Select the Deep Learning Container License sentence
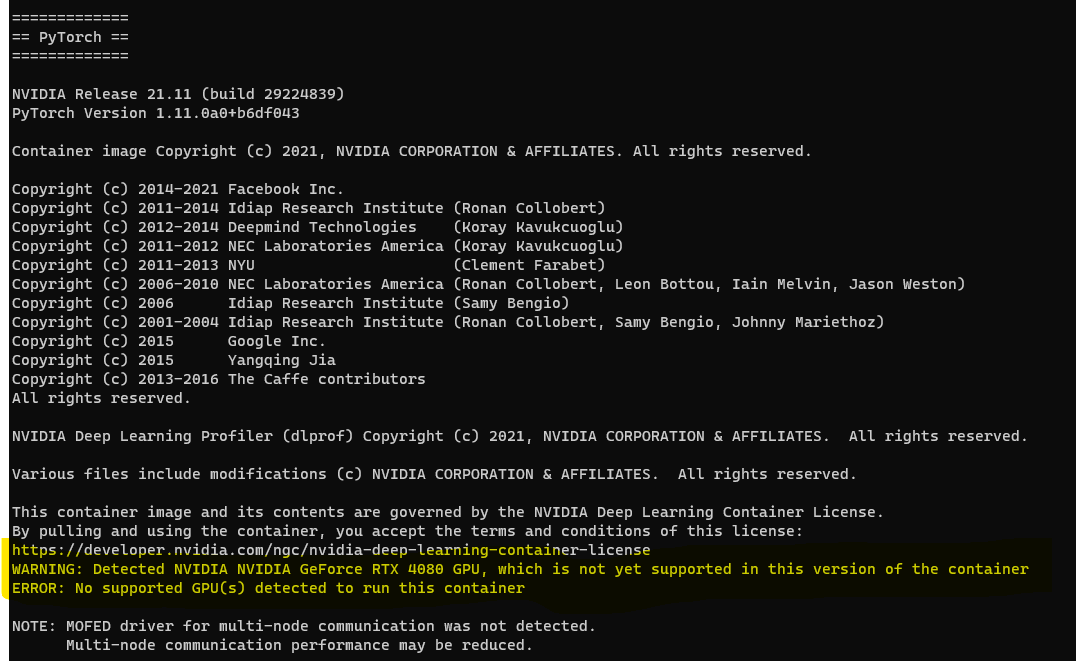 [x=445, y=511]
